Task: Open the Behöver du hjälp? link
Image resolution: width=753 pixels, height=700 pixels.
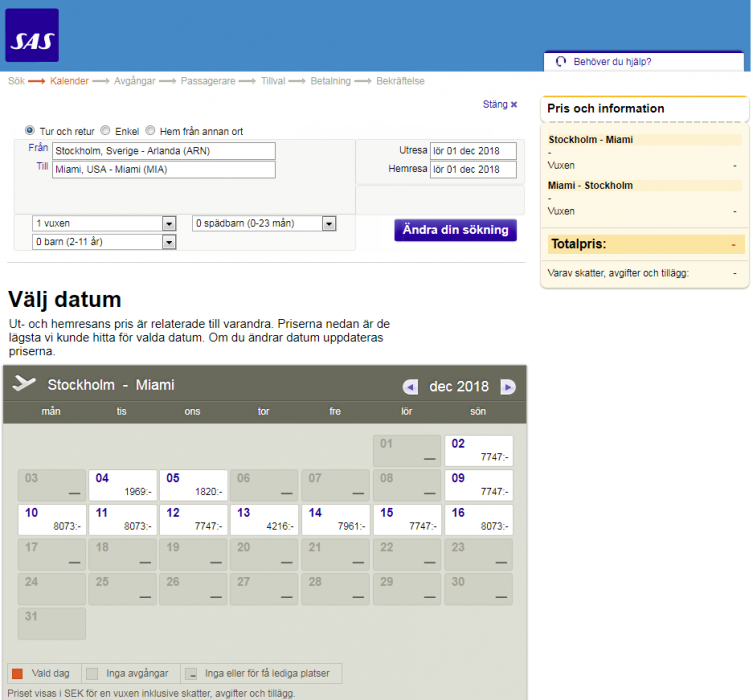Action: click(x=612, y=61)
